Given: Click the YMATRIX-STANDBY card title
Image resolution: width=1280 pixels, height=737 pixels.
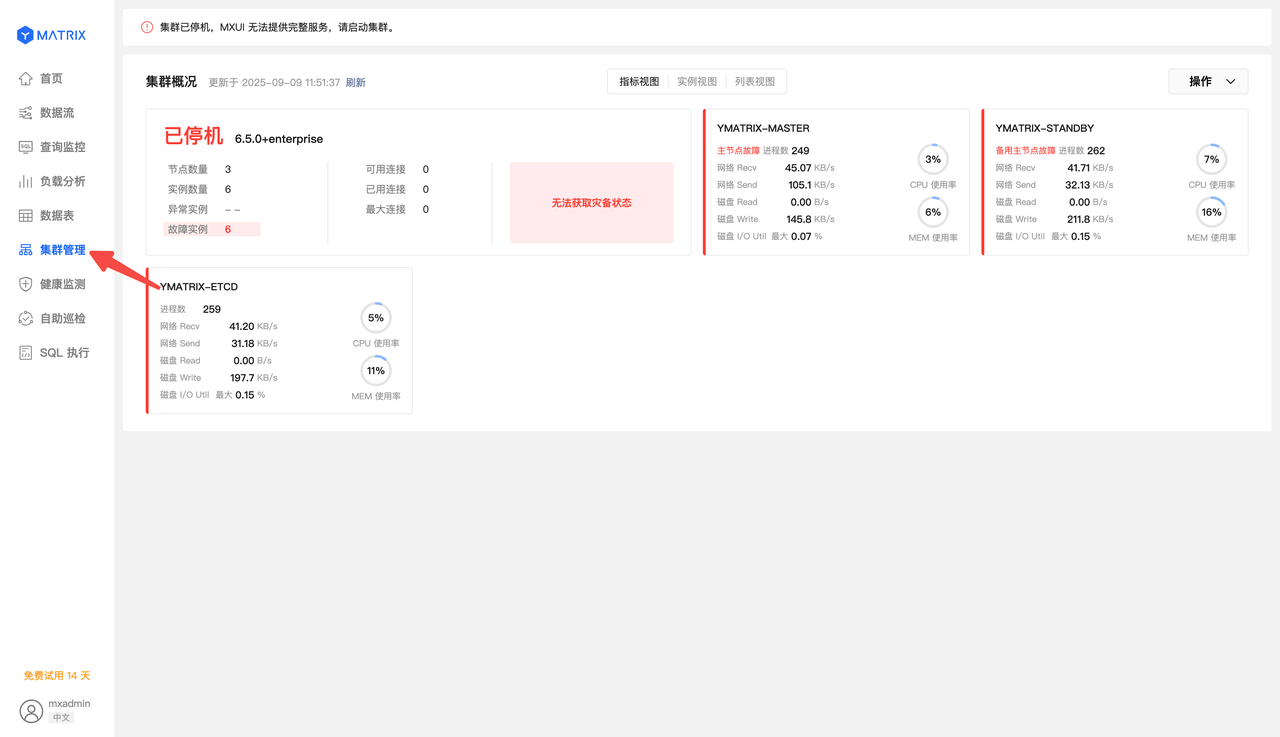Looking at the screenshot, I should pos(1045,128).
